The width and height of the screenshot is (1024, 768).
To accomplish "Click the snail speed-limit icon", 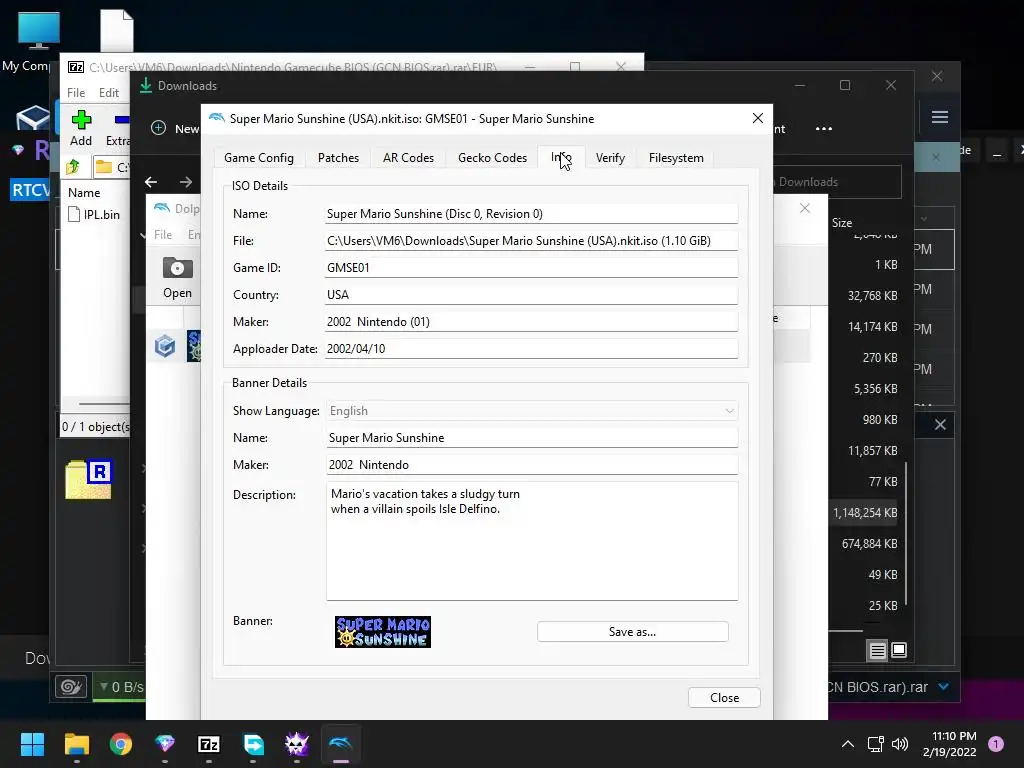I will coord(71,687).
